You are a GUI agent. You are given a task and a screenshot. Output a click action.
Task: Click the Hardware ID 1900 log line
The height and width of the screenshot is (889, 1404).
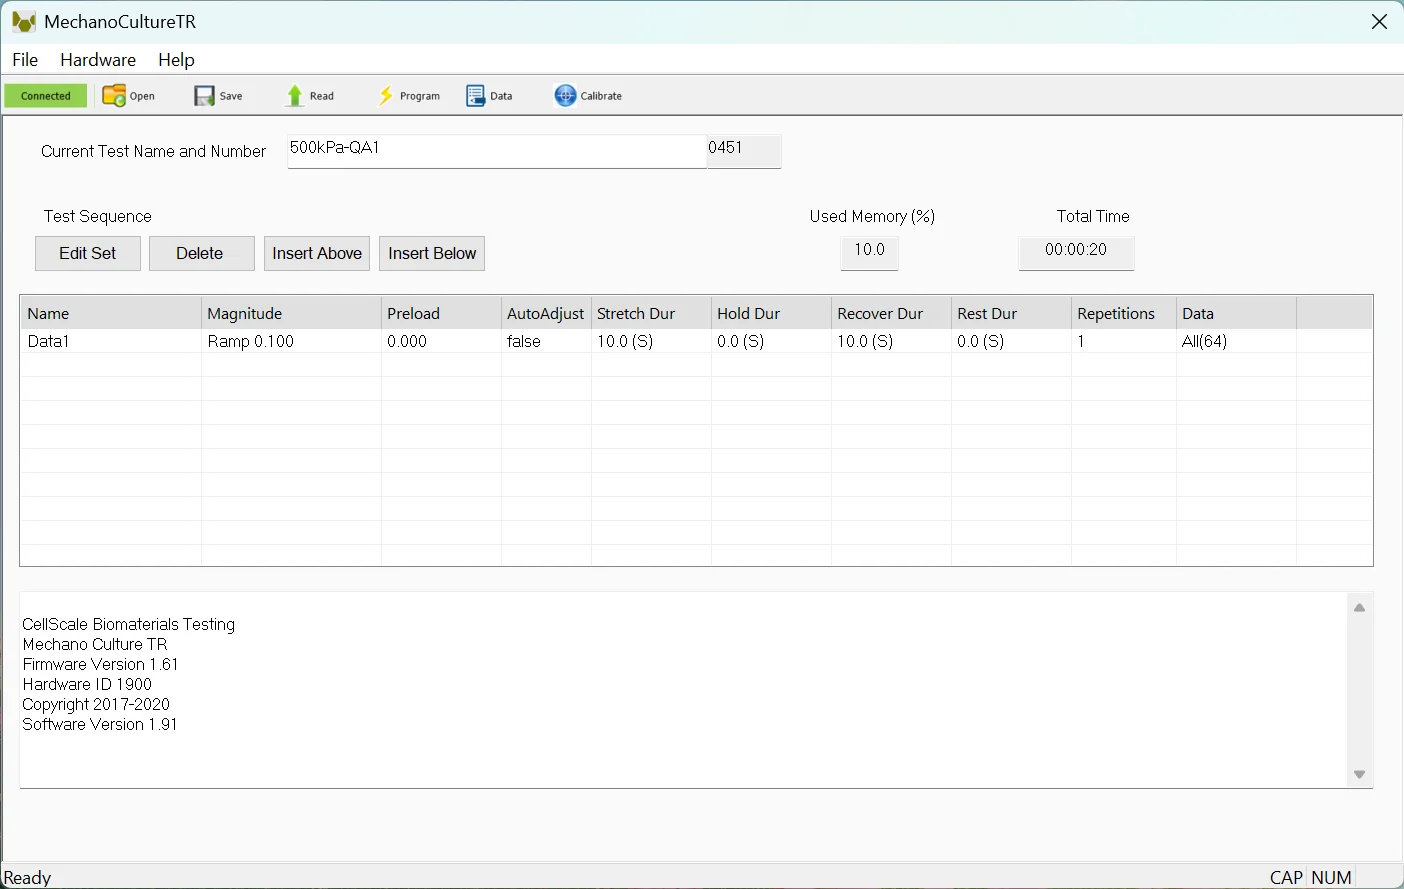tap(87, 684)
